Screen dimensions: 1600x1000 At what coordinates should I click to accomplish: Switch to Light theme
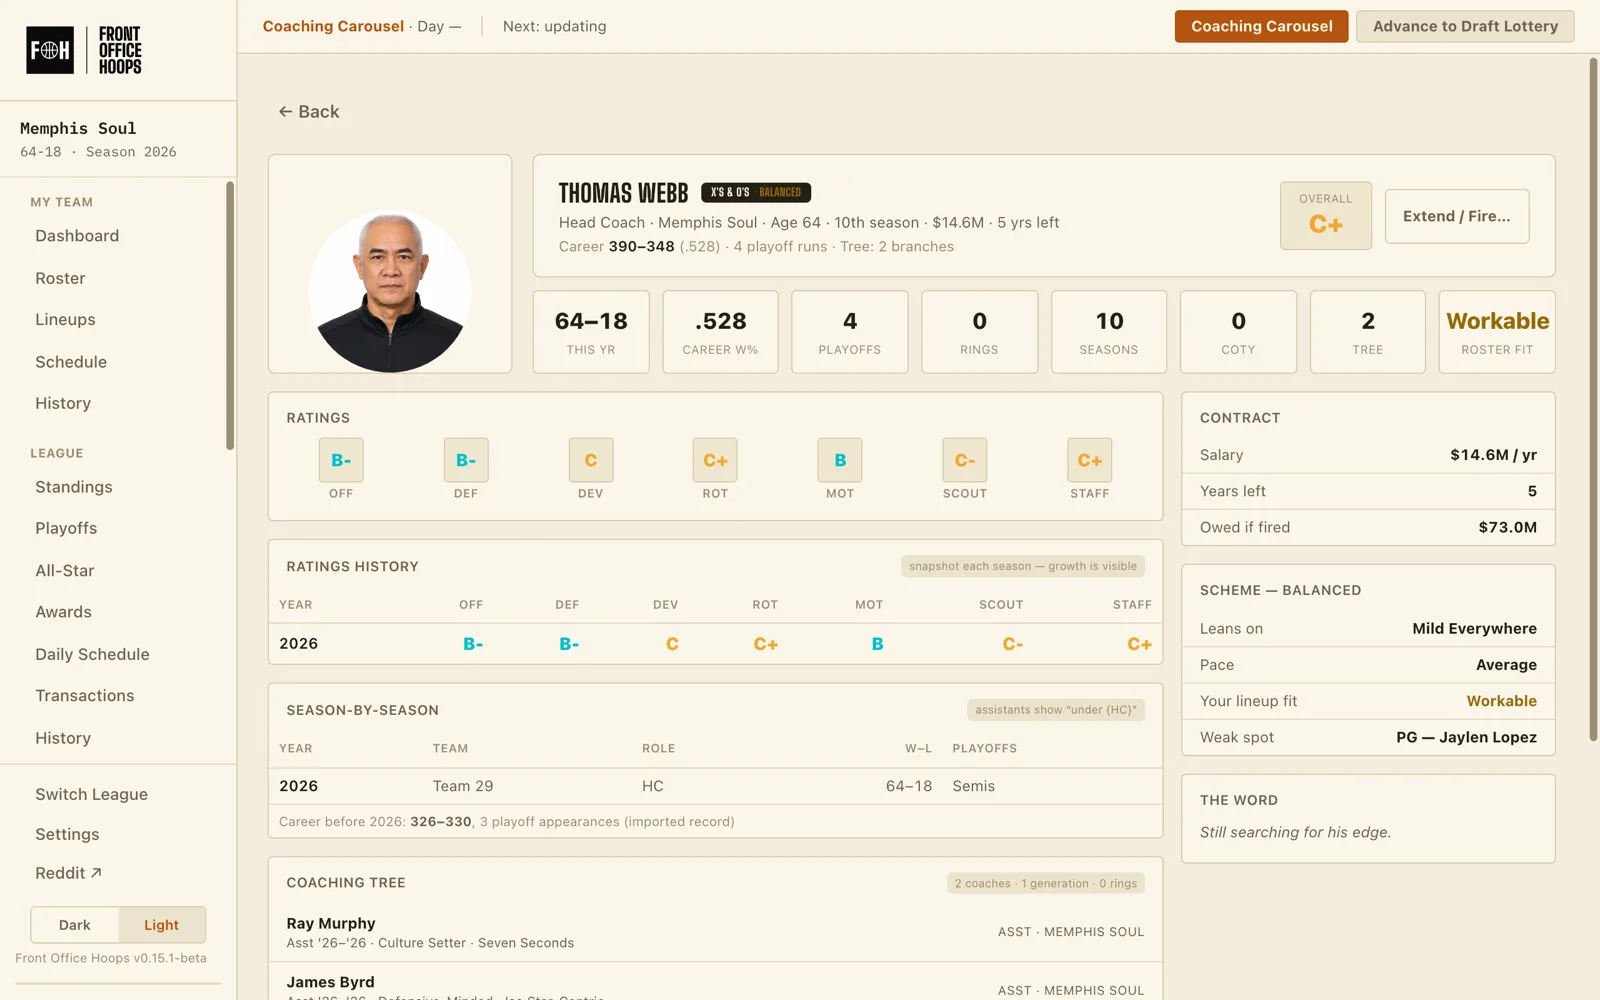pyautogui.click(x=162, y=925)
